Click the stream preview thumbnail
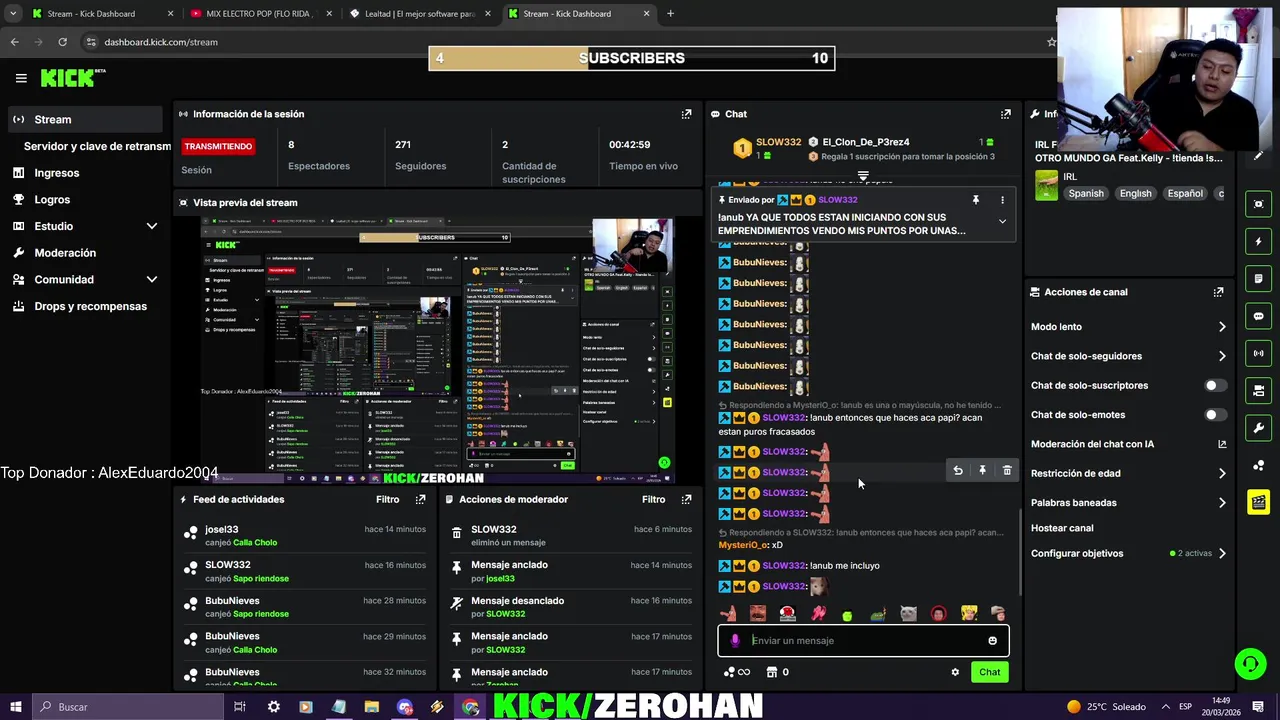Viewport: 1280px width, 720px height. pos(437,350)
